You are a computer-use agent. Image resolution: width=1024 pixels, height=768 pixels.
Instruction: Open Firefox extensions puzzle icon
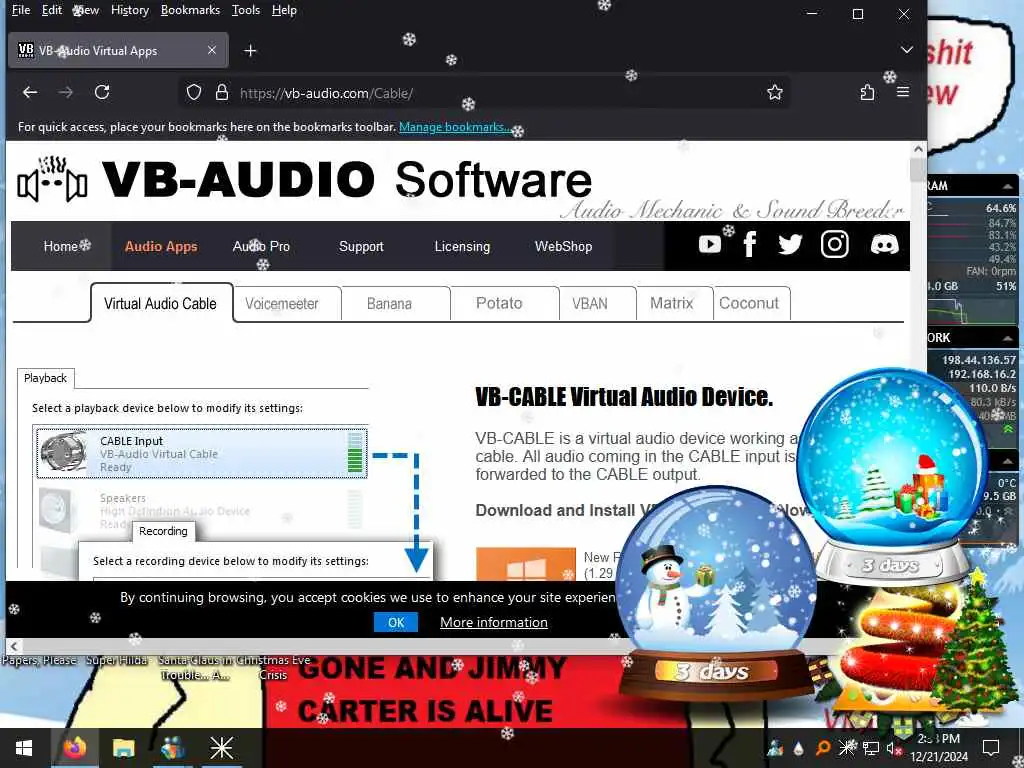click(x=867, y=92)
